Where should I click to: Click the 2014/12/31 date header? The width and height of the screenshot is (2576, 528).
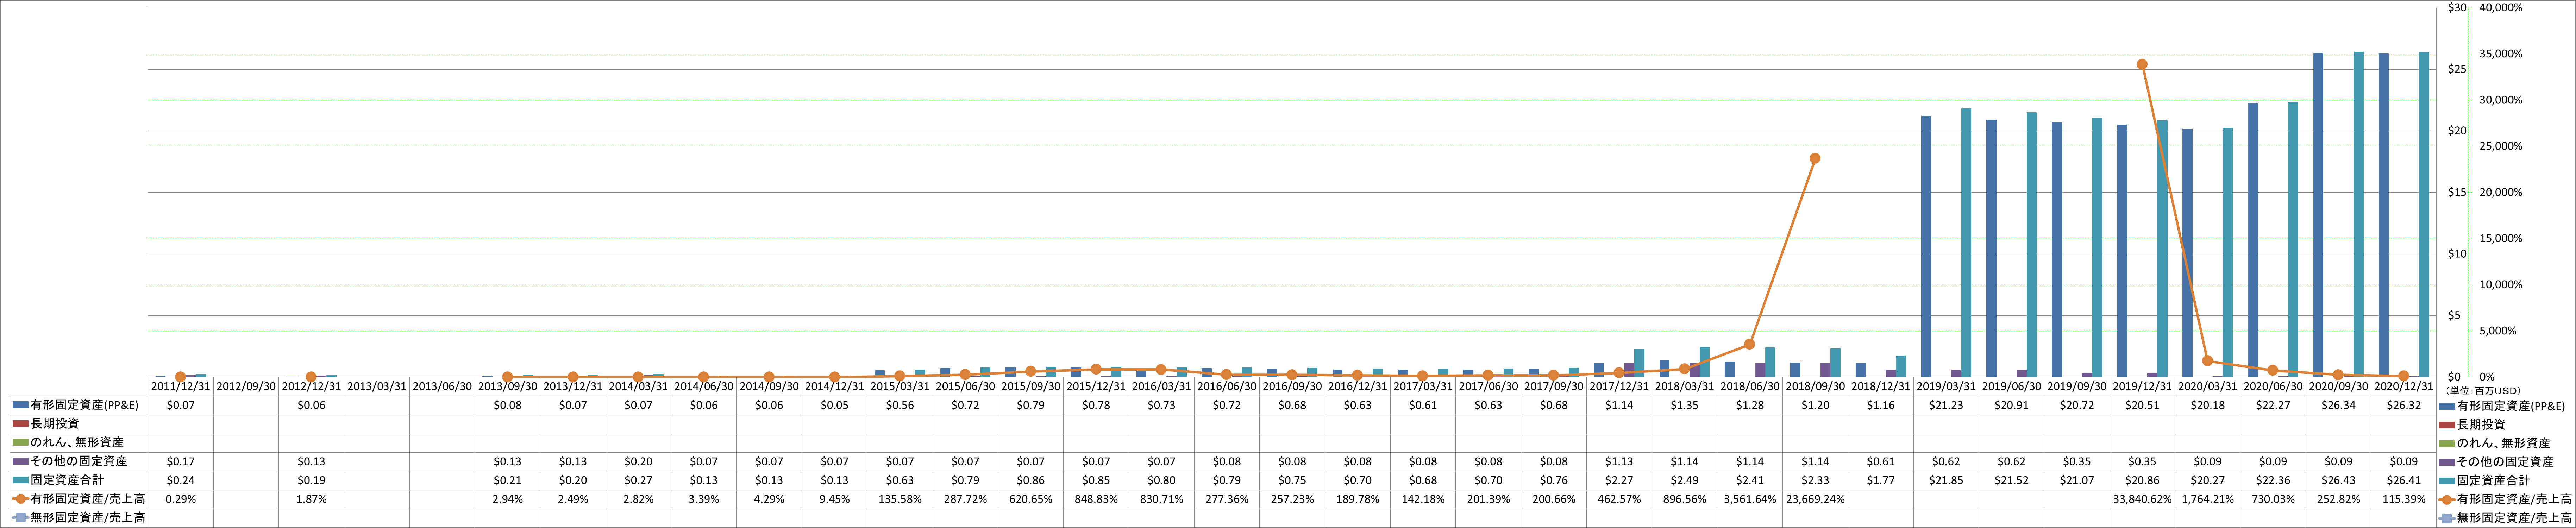834,386
